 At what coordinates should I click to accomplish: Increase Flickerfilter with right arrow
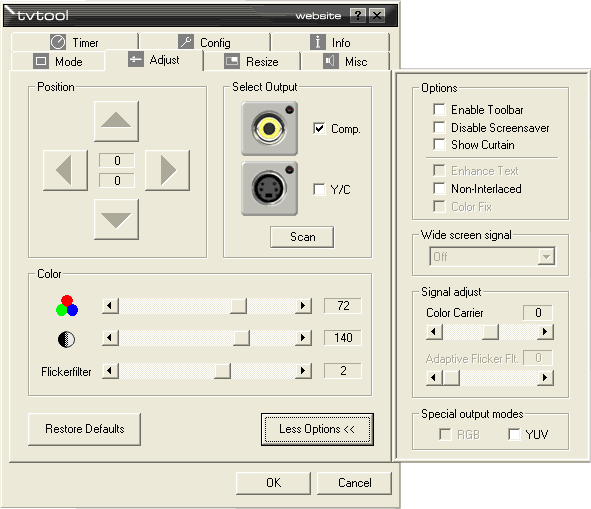(x=303, y=371)
